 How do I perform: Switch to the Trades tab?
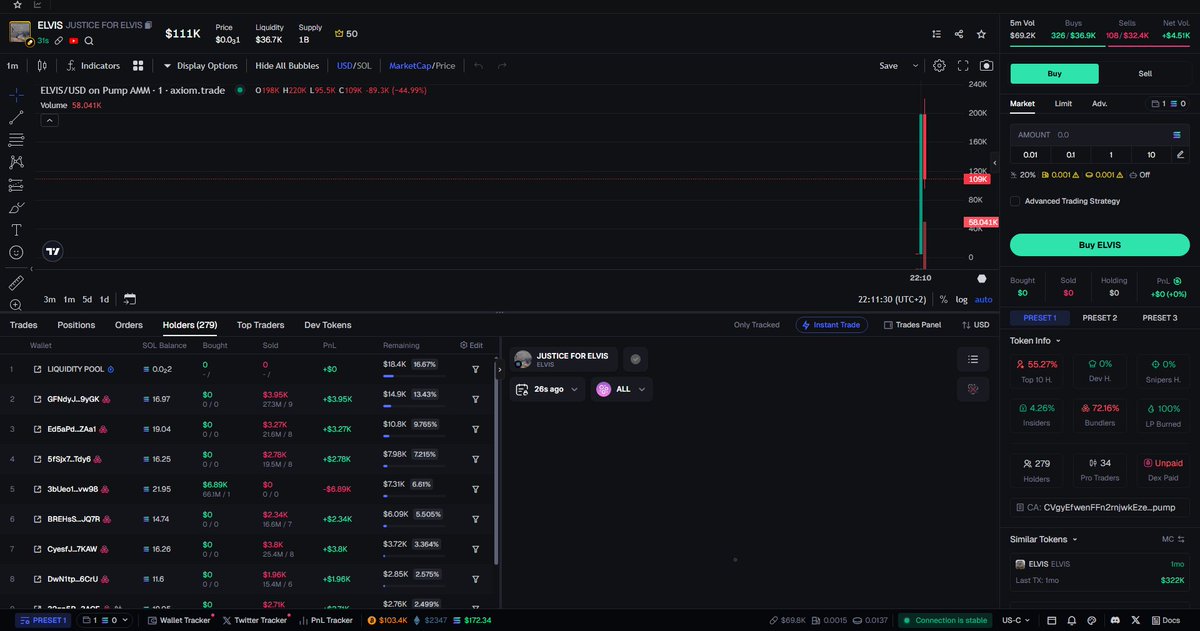tap(23, 325)
